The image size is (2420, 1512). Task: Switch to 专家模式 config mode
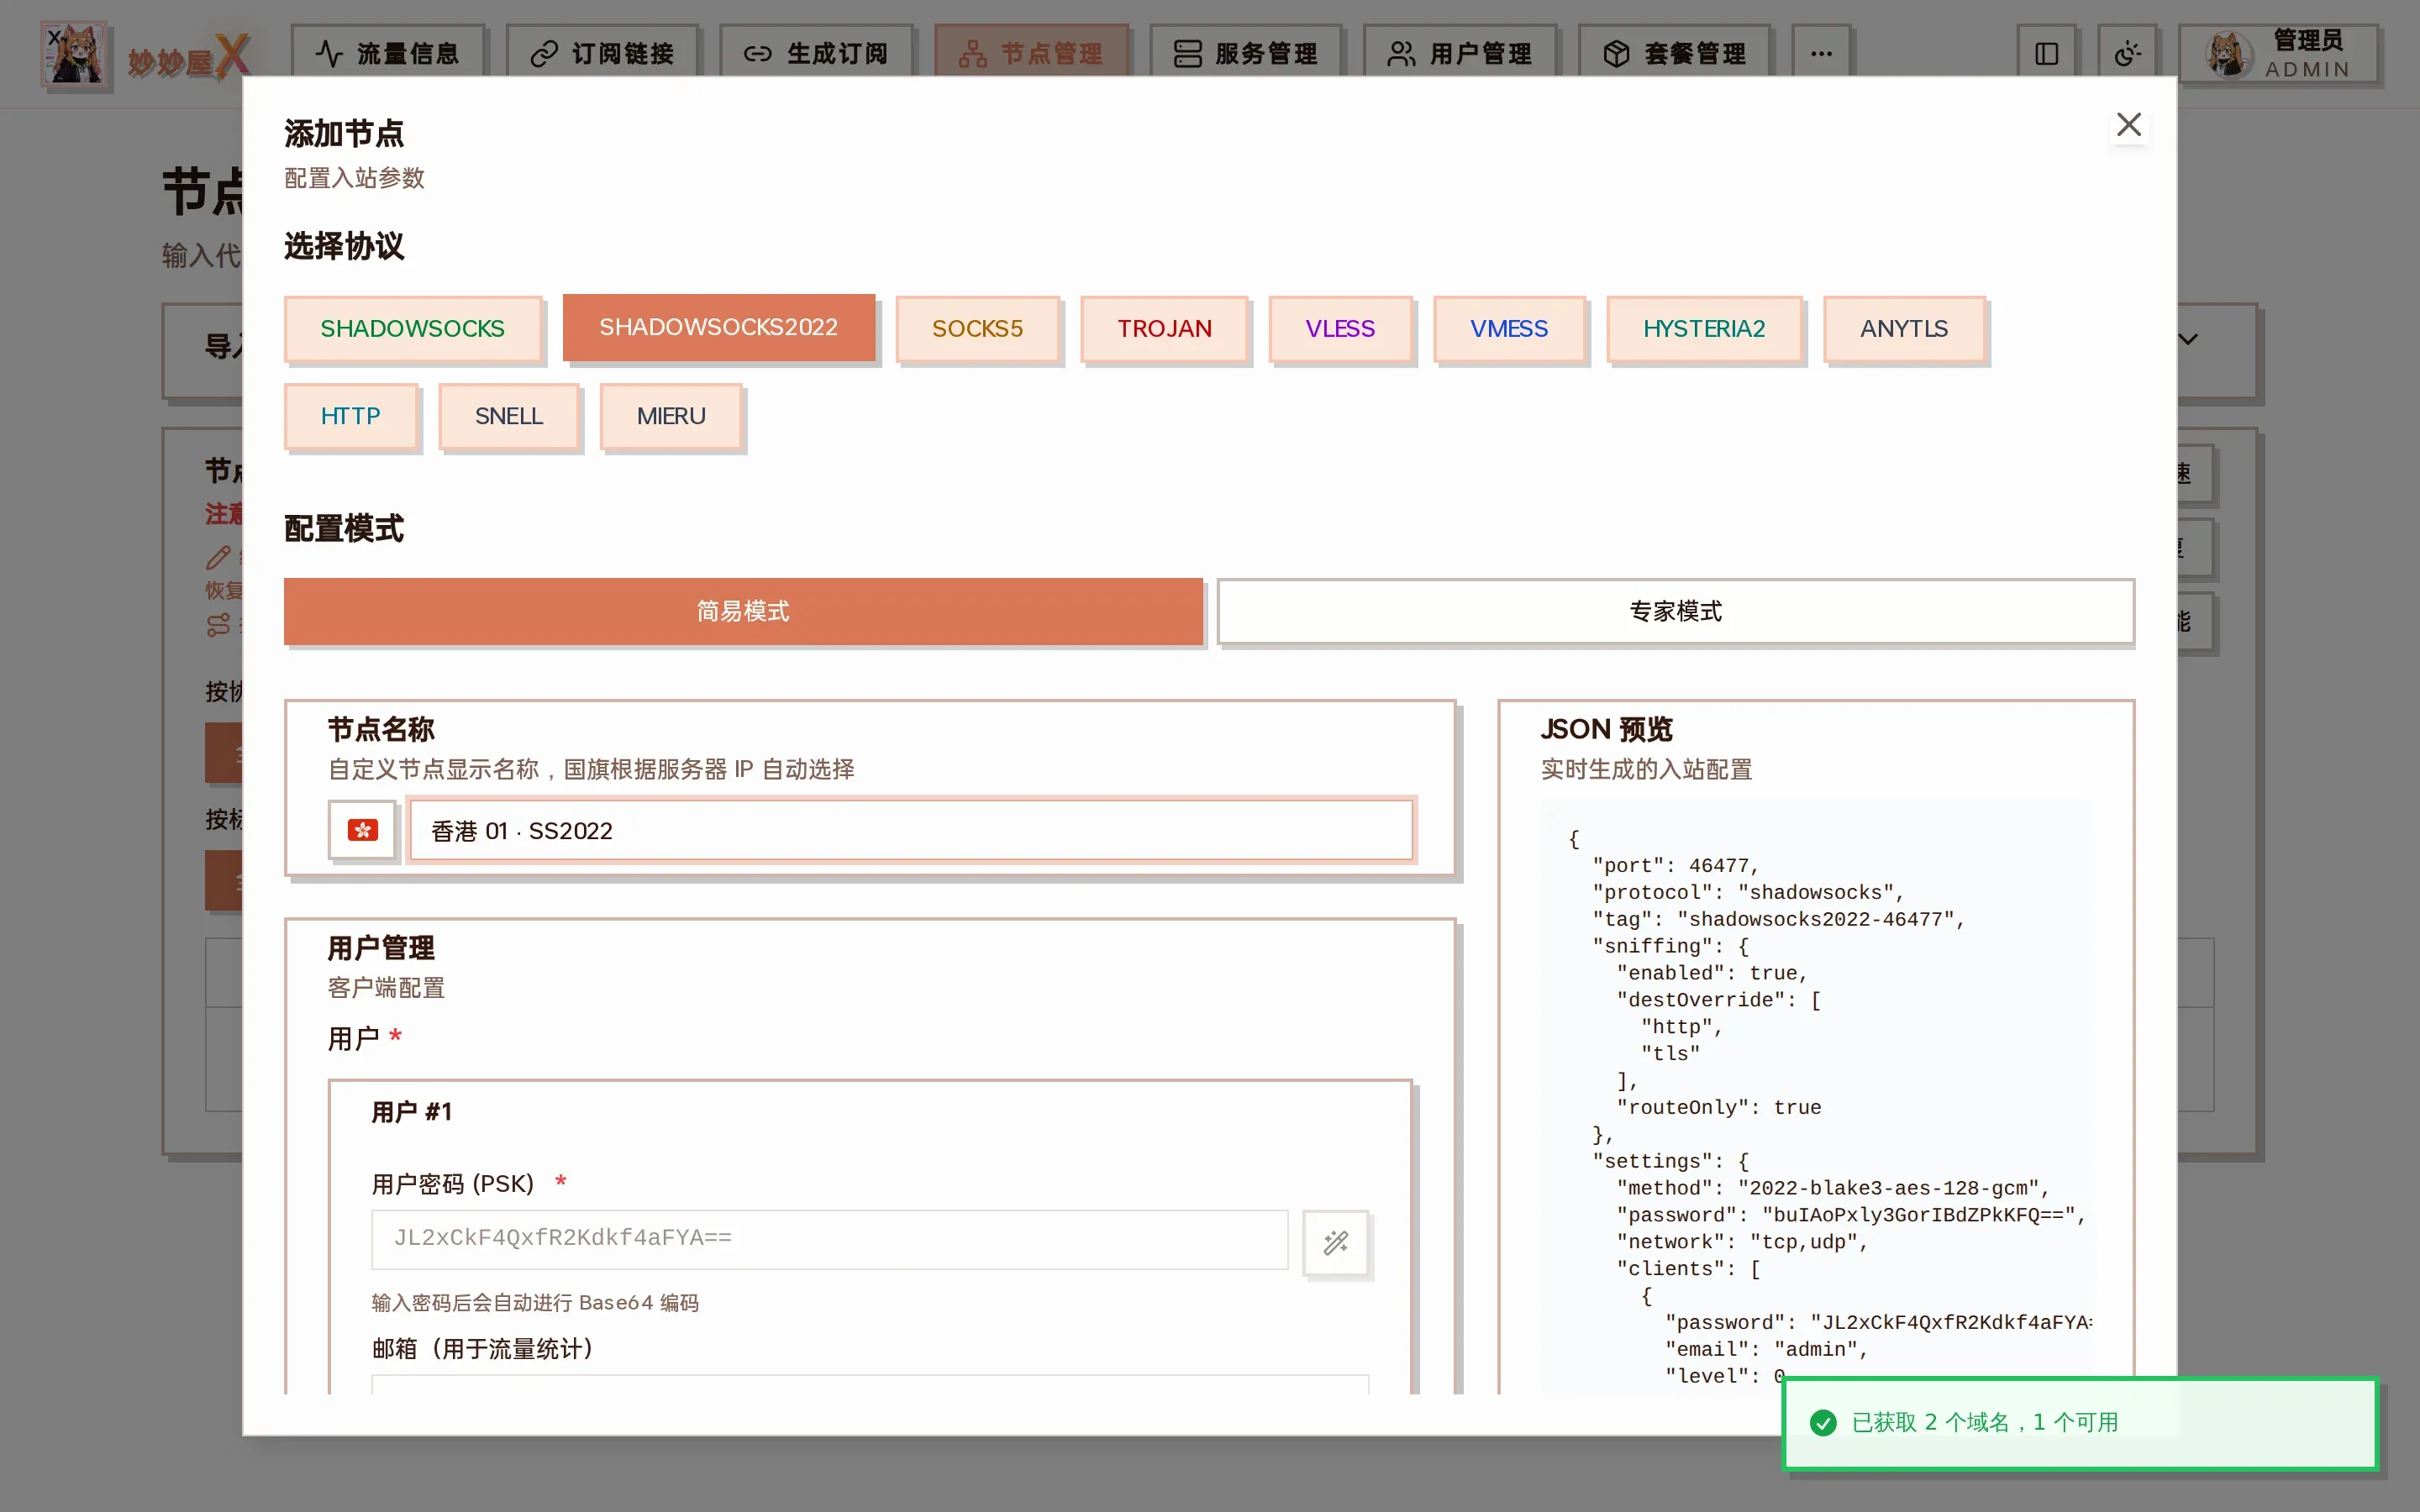pos(1675,611)
